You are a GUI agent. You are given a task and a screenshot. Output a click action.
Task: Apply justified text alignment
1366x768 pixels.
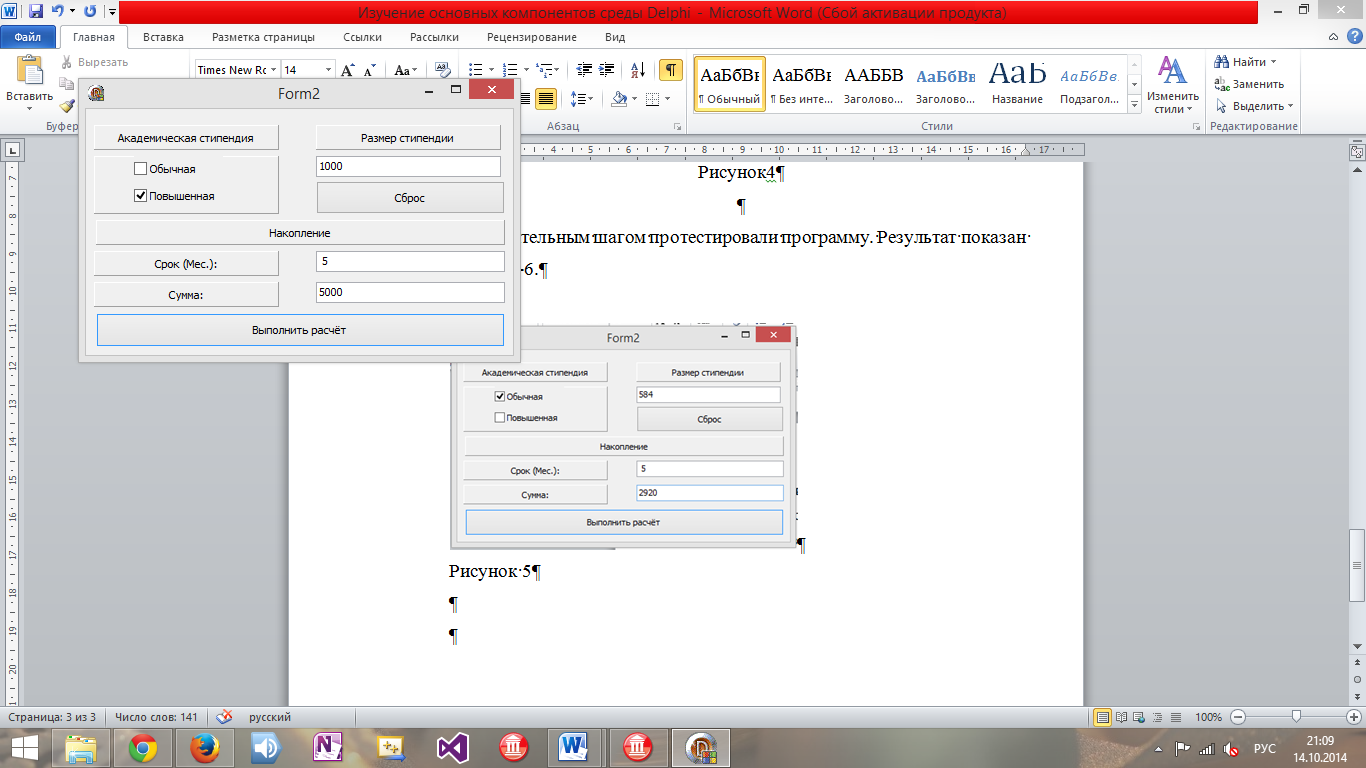546,99
